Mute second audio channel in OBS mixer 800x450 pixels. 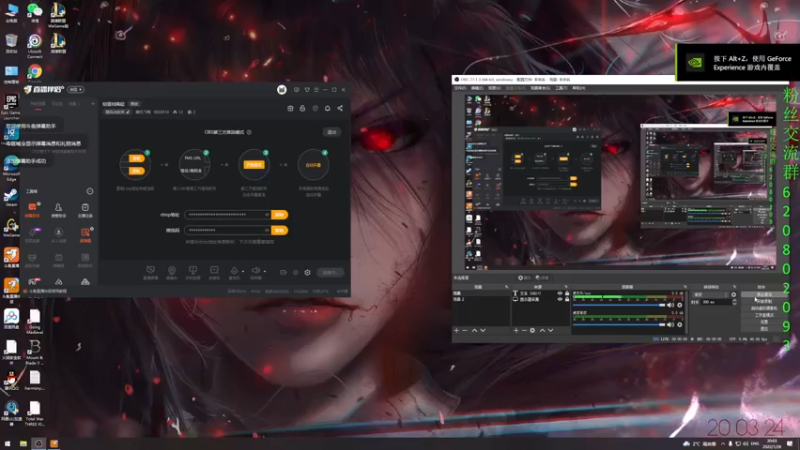(670, 324)
